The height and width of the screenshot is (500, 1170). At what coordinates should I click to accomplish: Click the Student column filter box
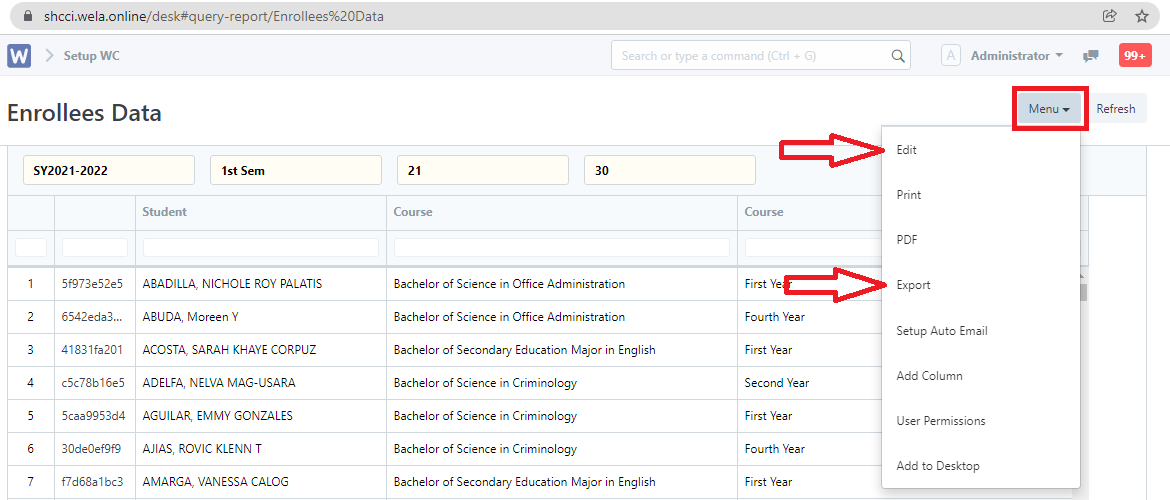coord(260,247)
